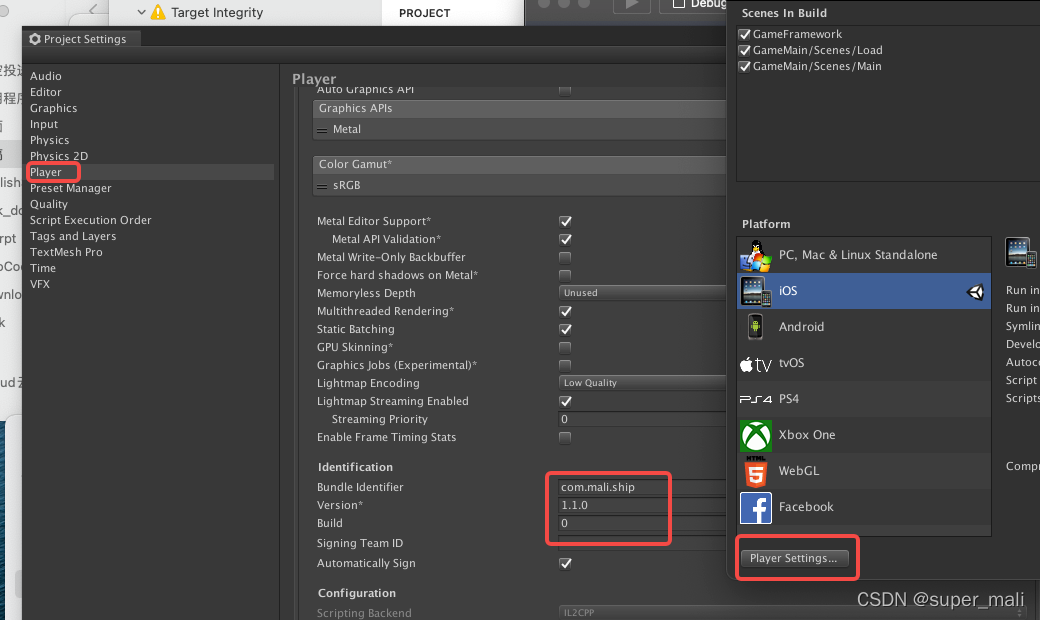Disable Metal Editor Support checkbox
1040x620 pixels.
coord(565,221)
